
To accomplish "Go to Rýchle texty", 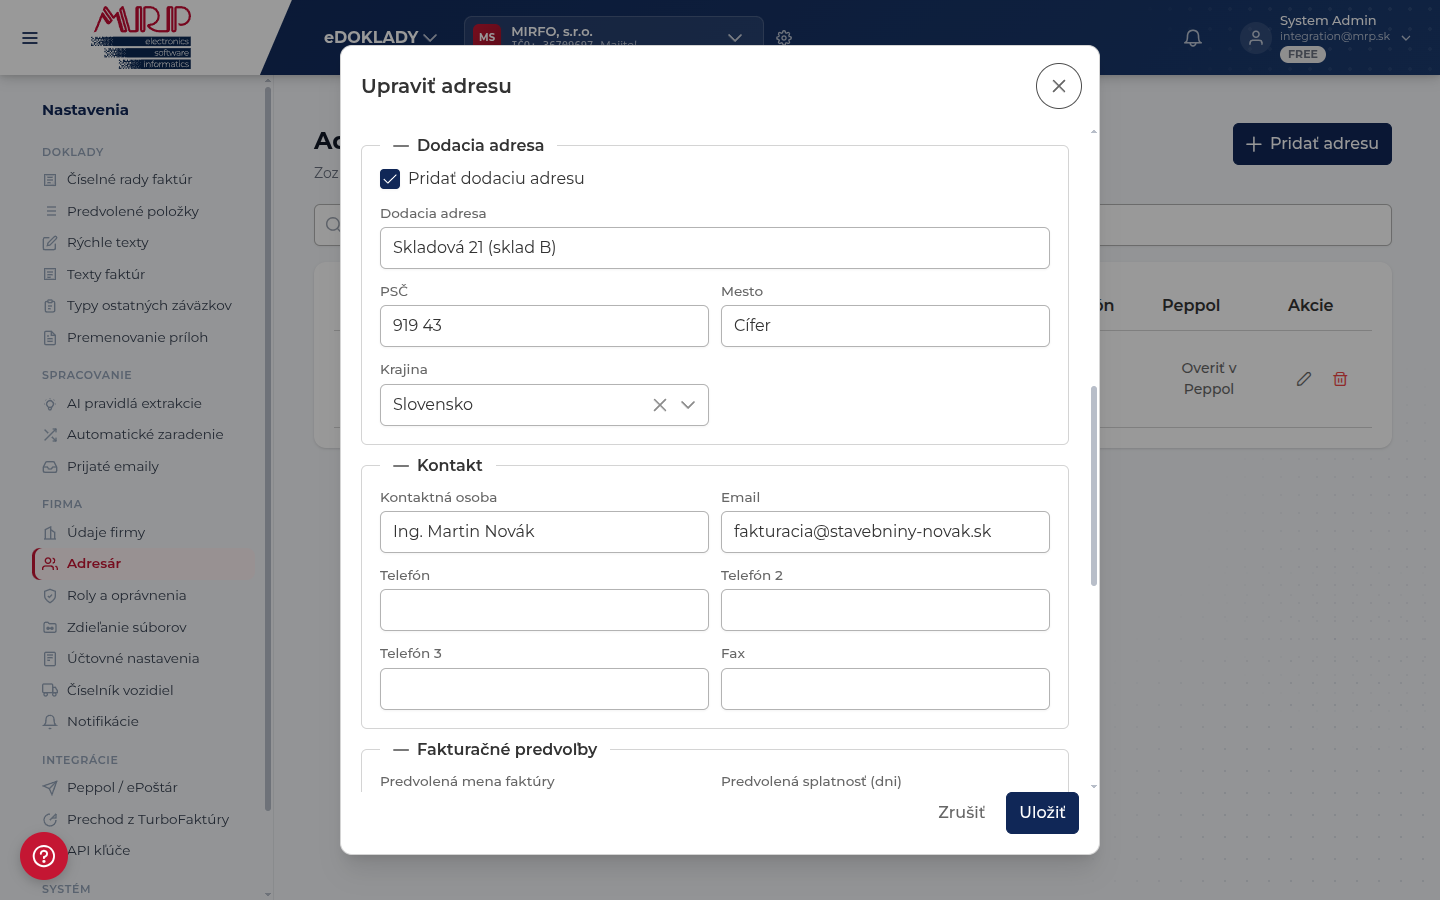I will point(107,243).
